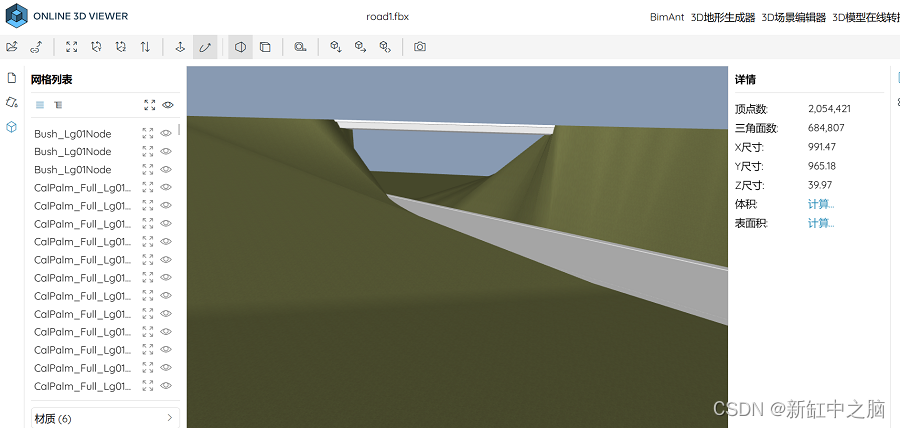Zoom to the first Bush_Lg01Node mesh

pyautogui.click(x=148, y=133)
